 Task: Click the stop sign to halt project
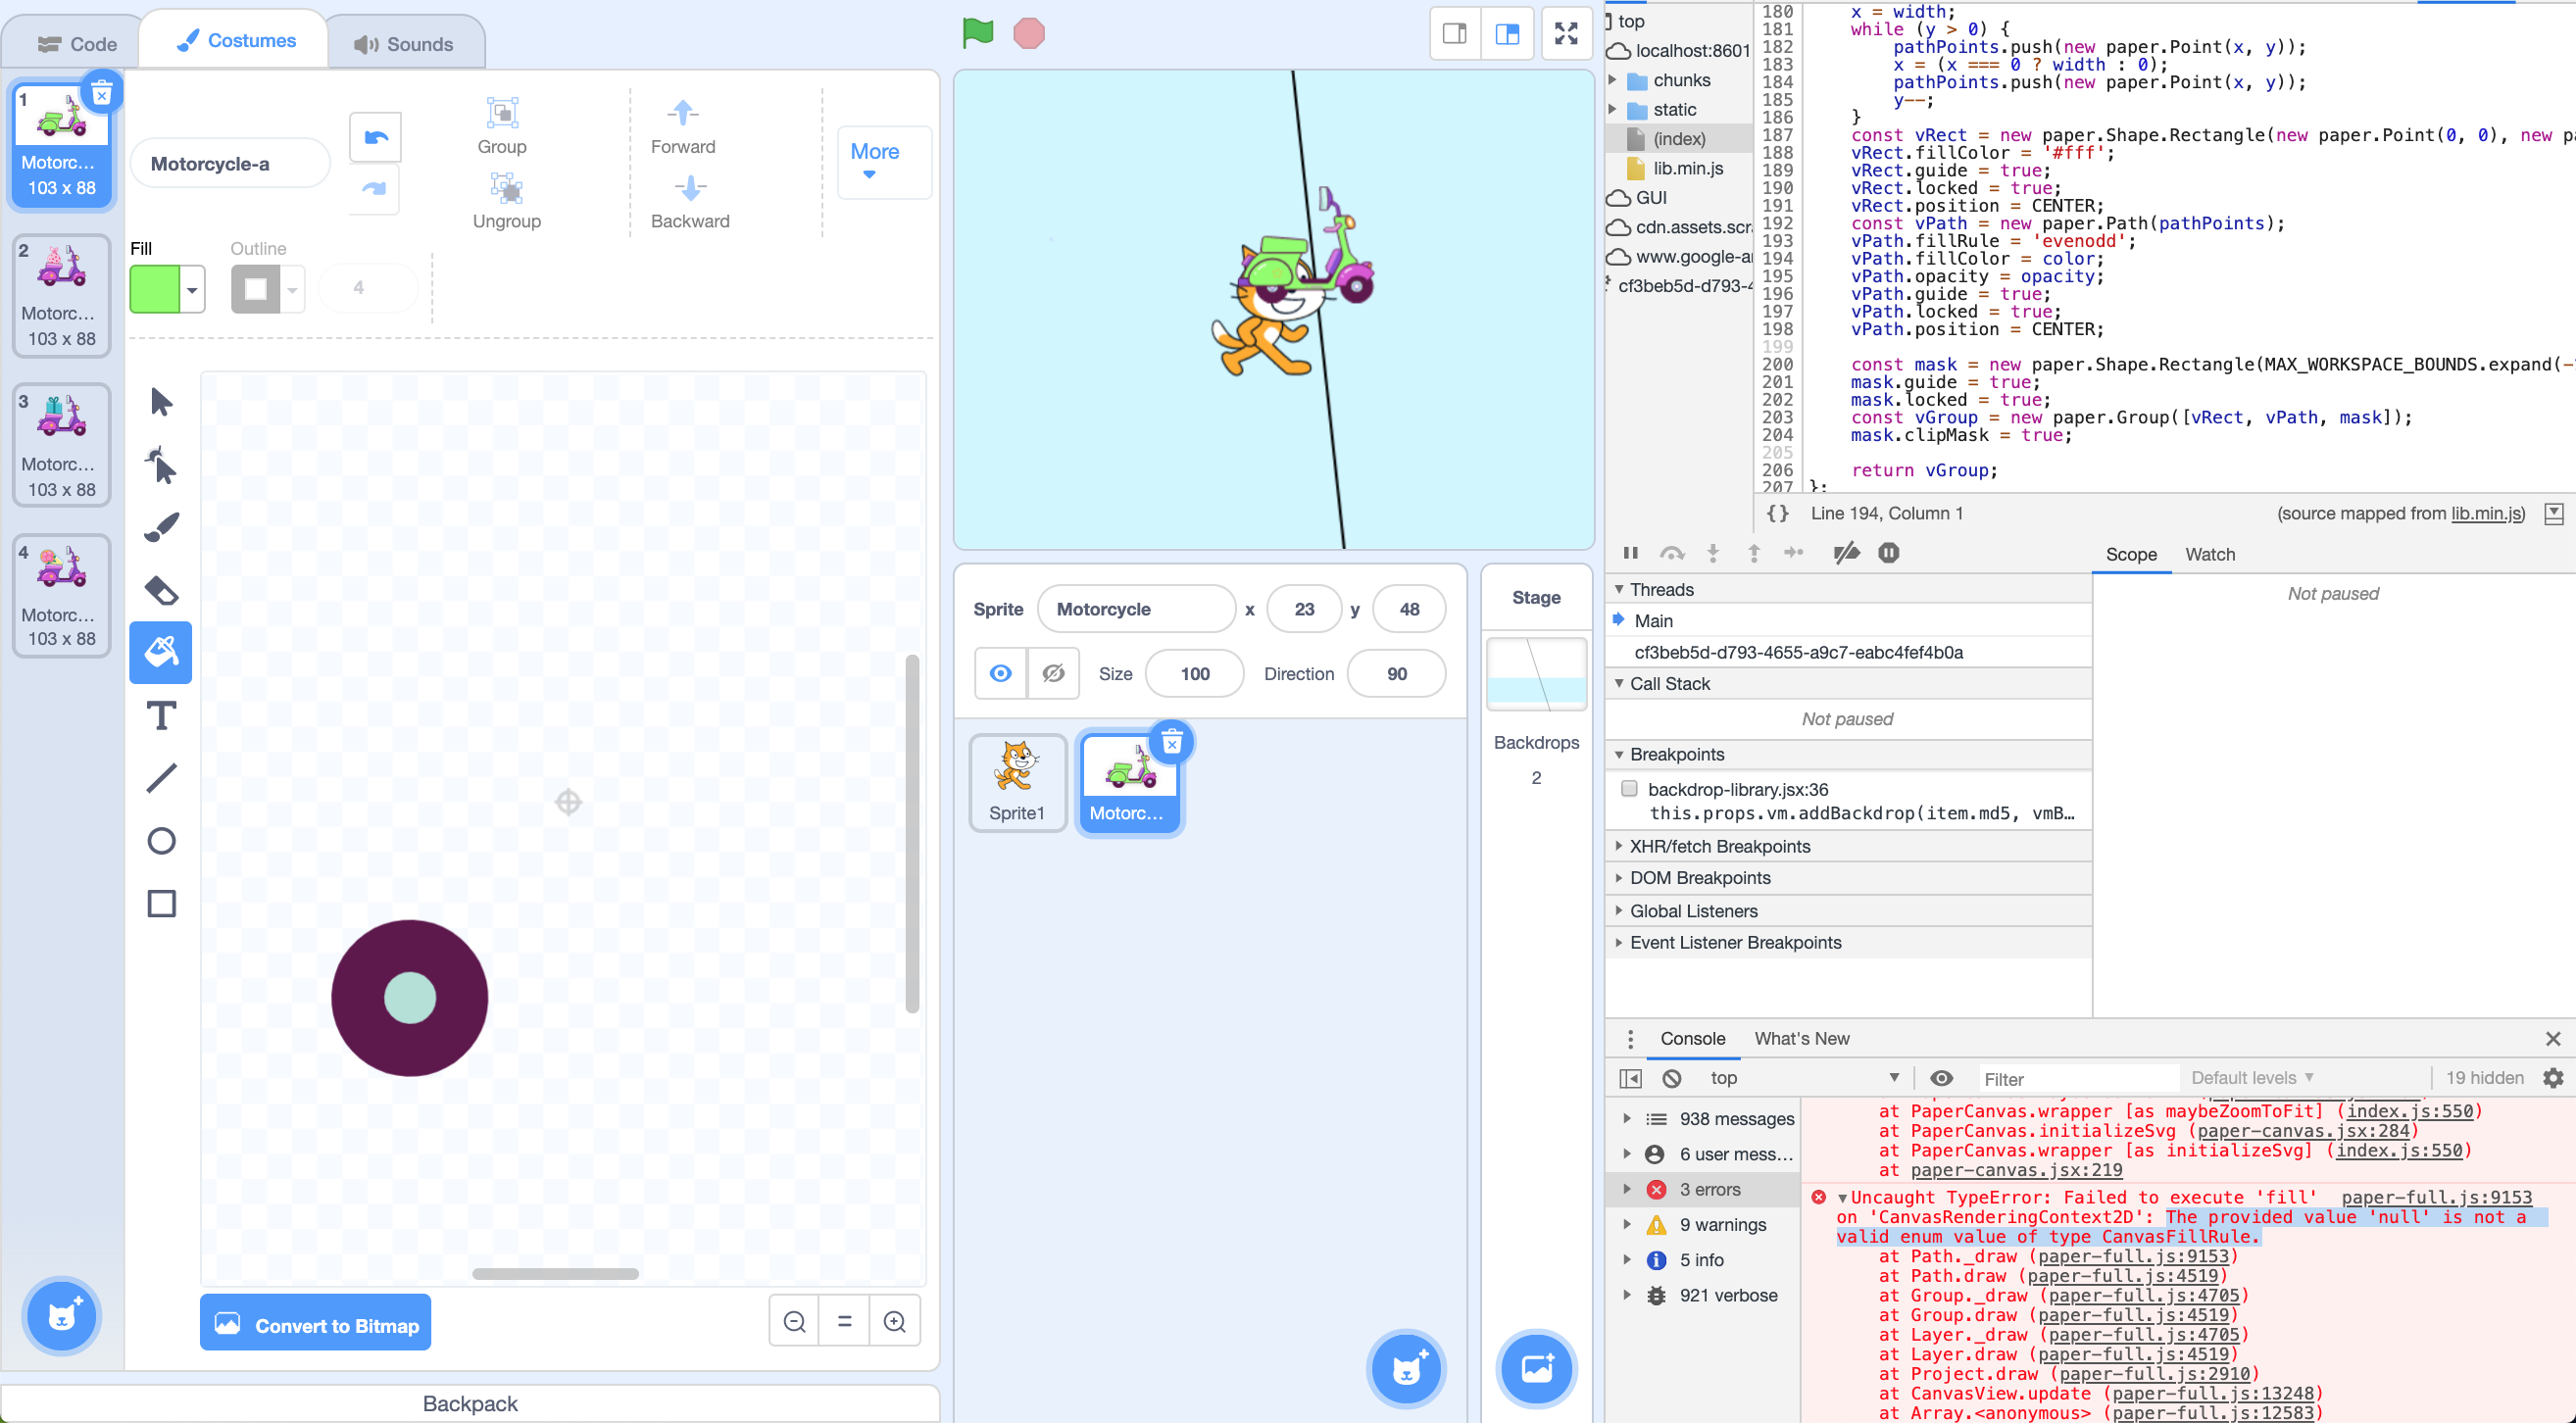tap(1028, 33)
